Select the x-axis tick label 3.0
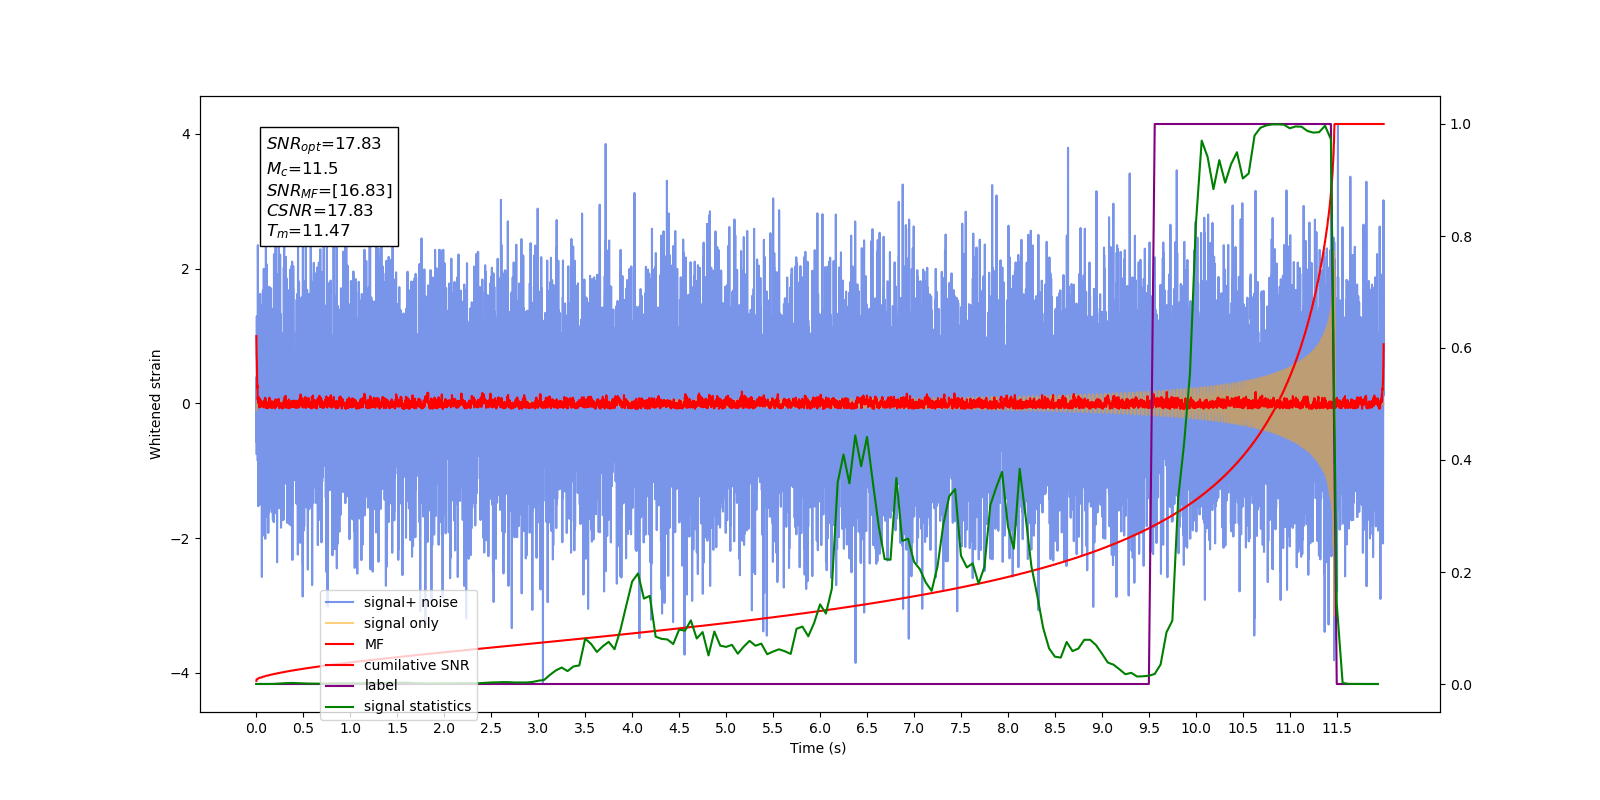 (x=538, y=728)
